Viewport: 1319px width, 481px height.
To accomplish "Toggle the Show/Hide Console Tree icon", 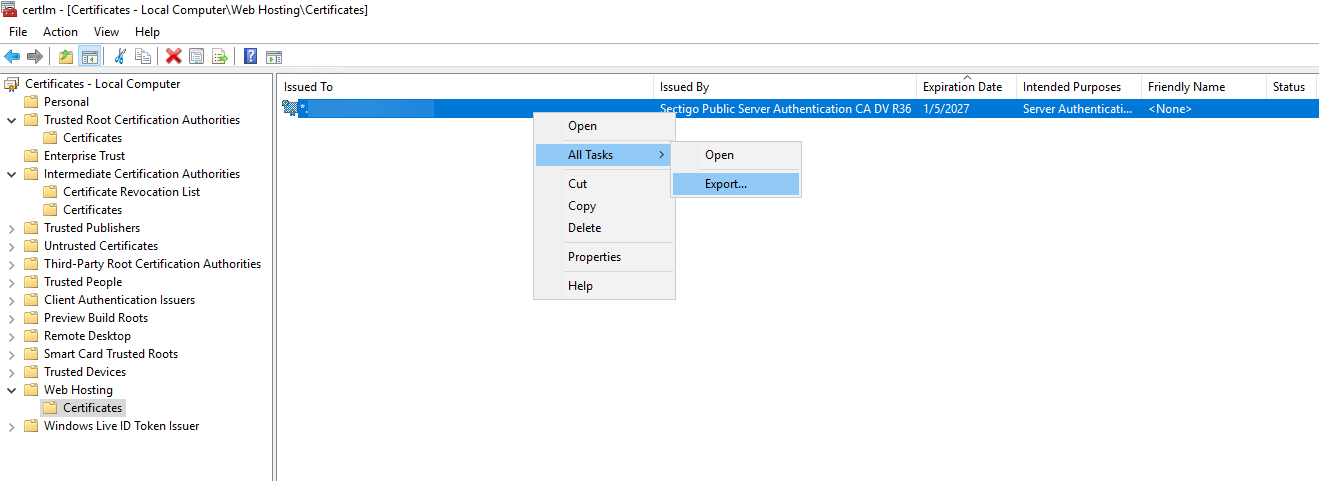I will click(x=89, y=57).
